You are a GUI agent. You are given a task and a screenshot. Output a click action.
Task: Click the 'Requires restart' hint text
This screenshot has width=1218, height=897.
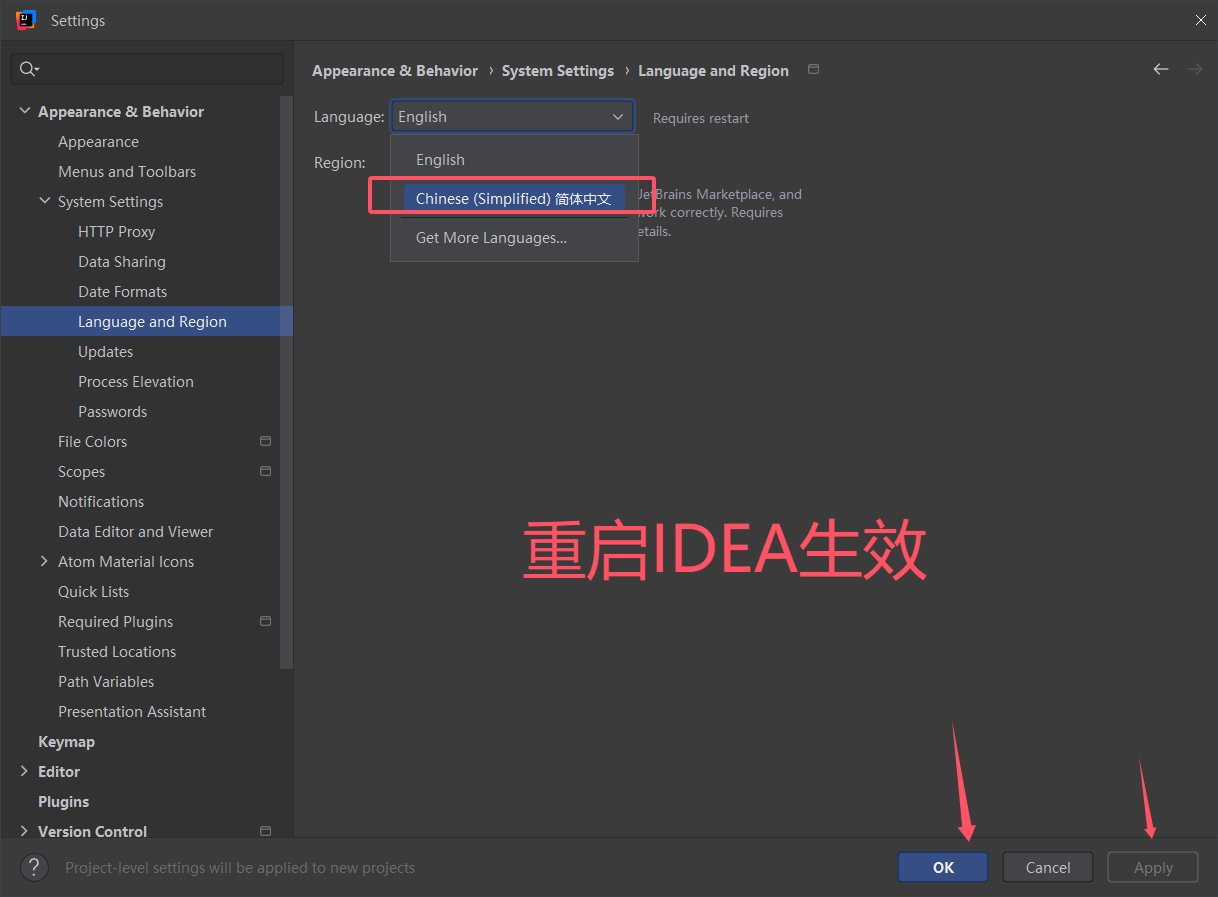click(701, 118)
